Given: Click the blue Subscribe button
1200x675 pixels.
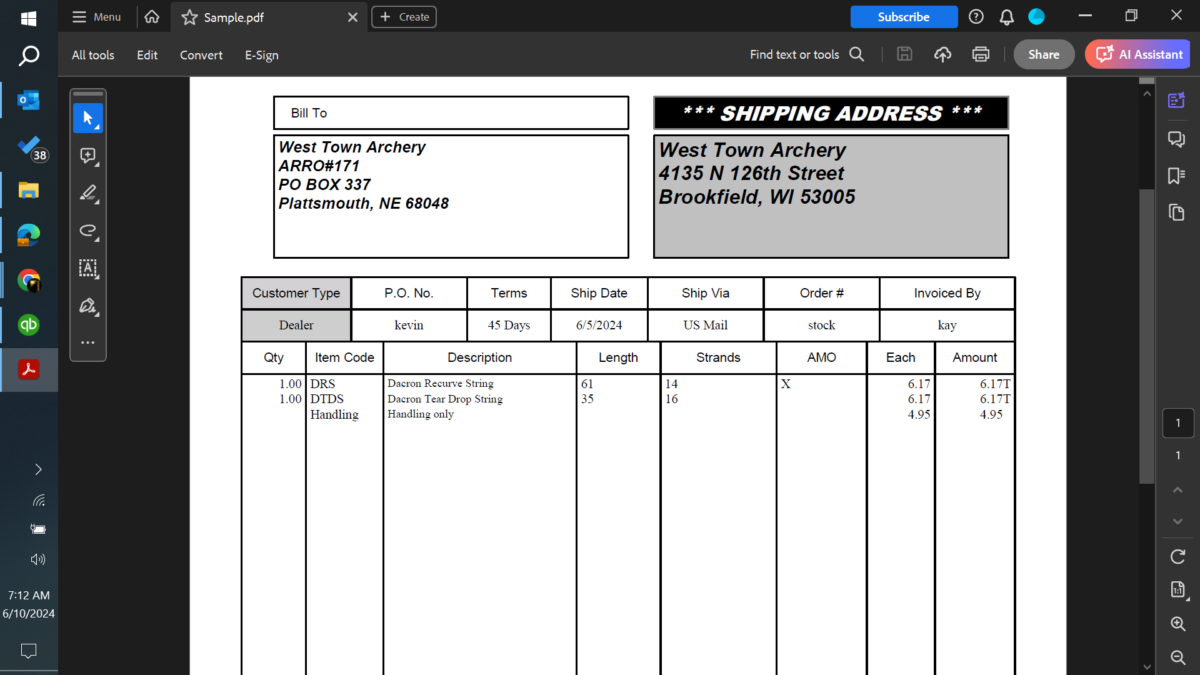Looking at the screenshot, I should 903,17.
